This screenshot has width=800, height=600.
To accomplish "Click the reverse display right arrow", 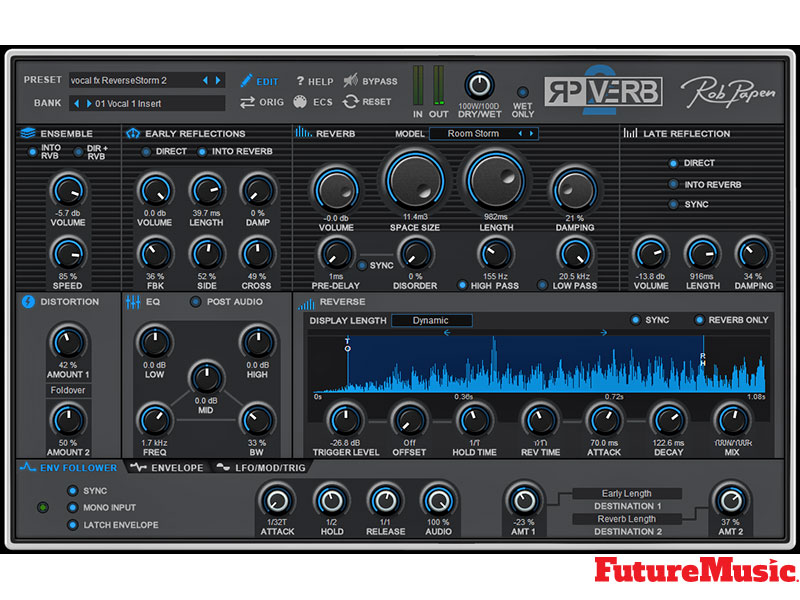I will [604, 333].
